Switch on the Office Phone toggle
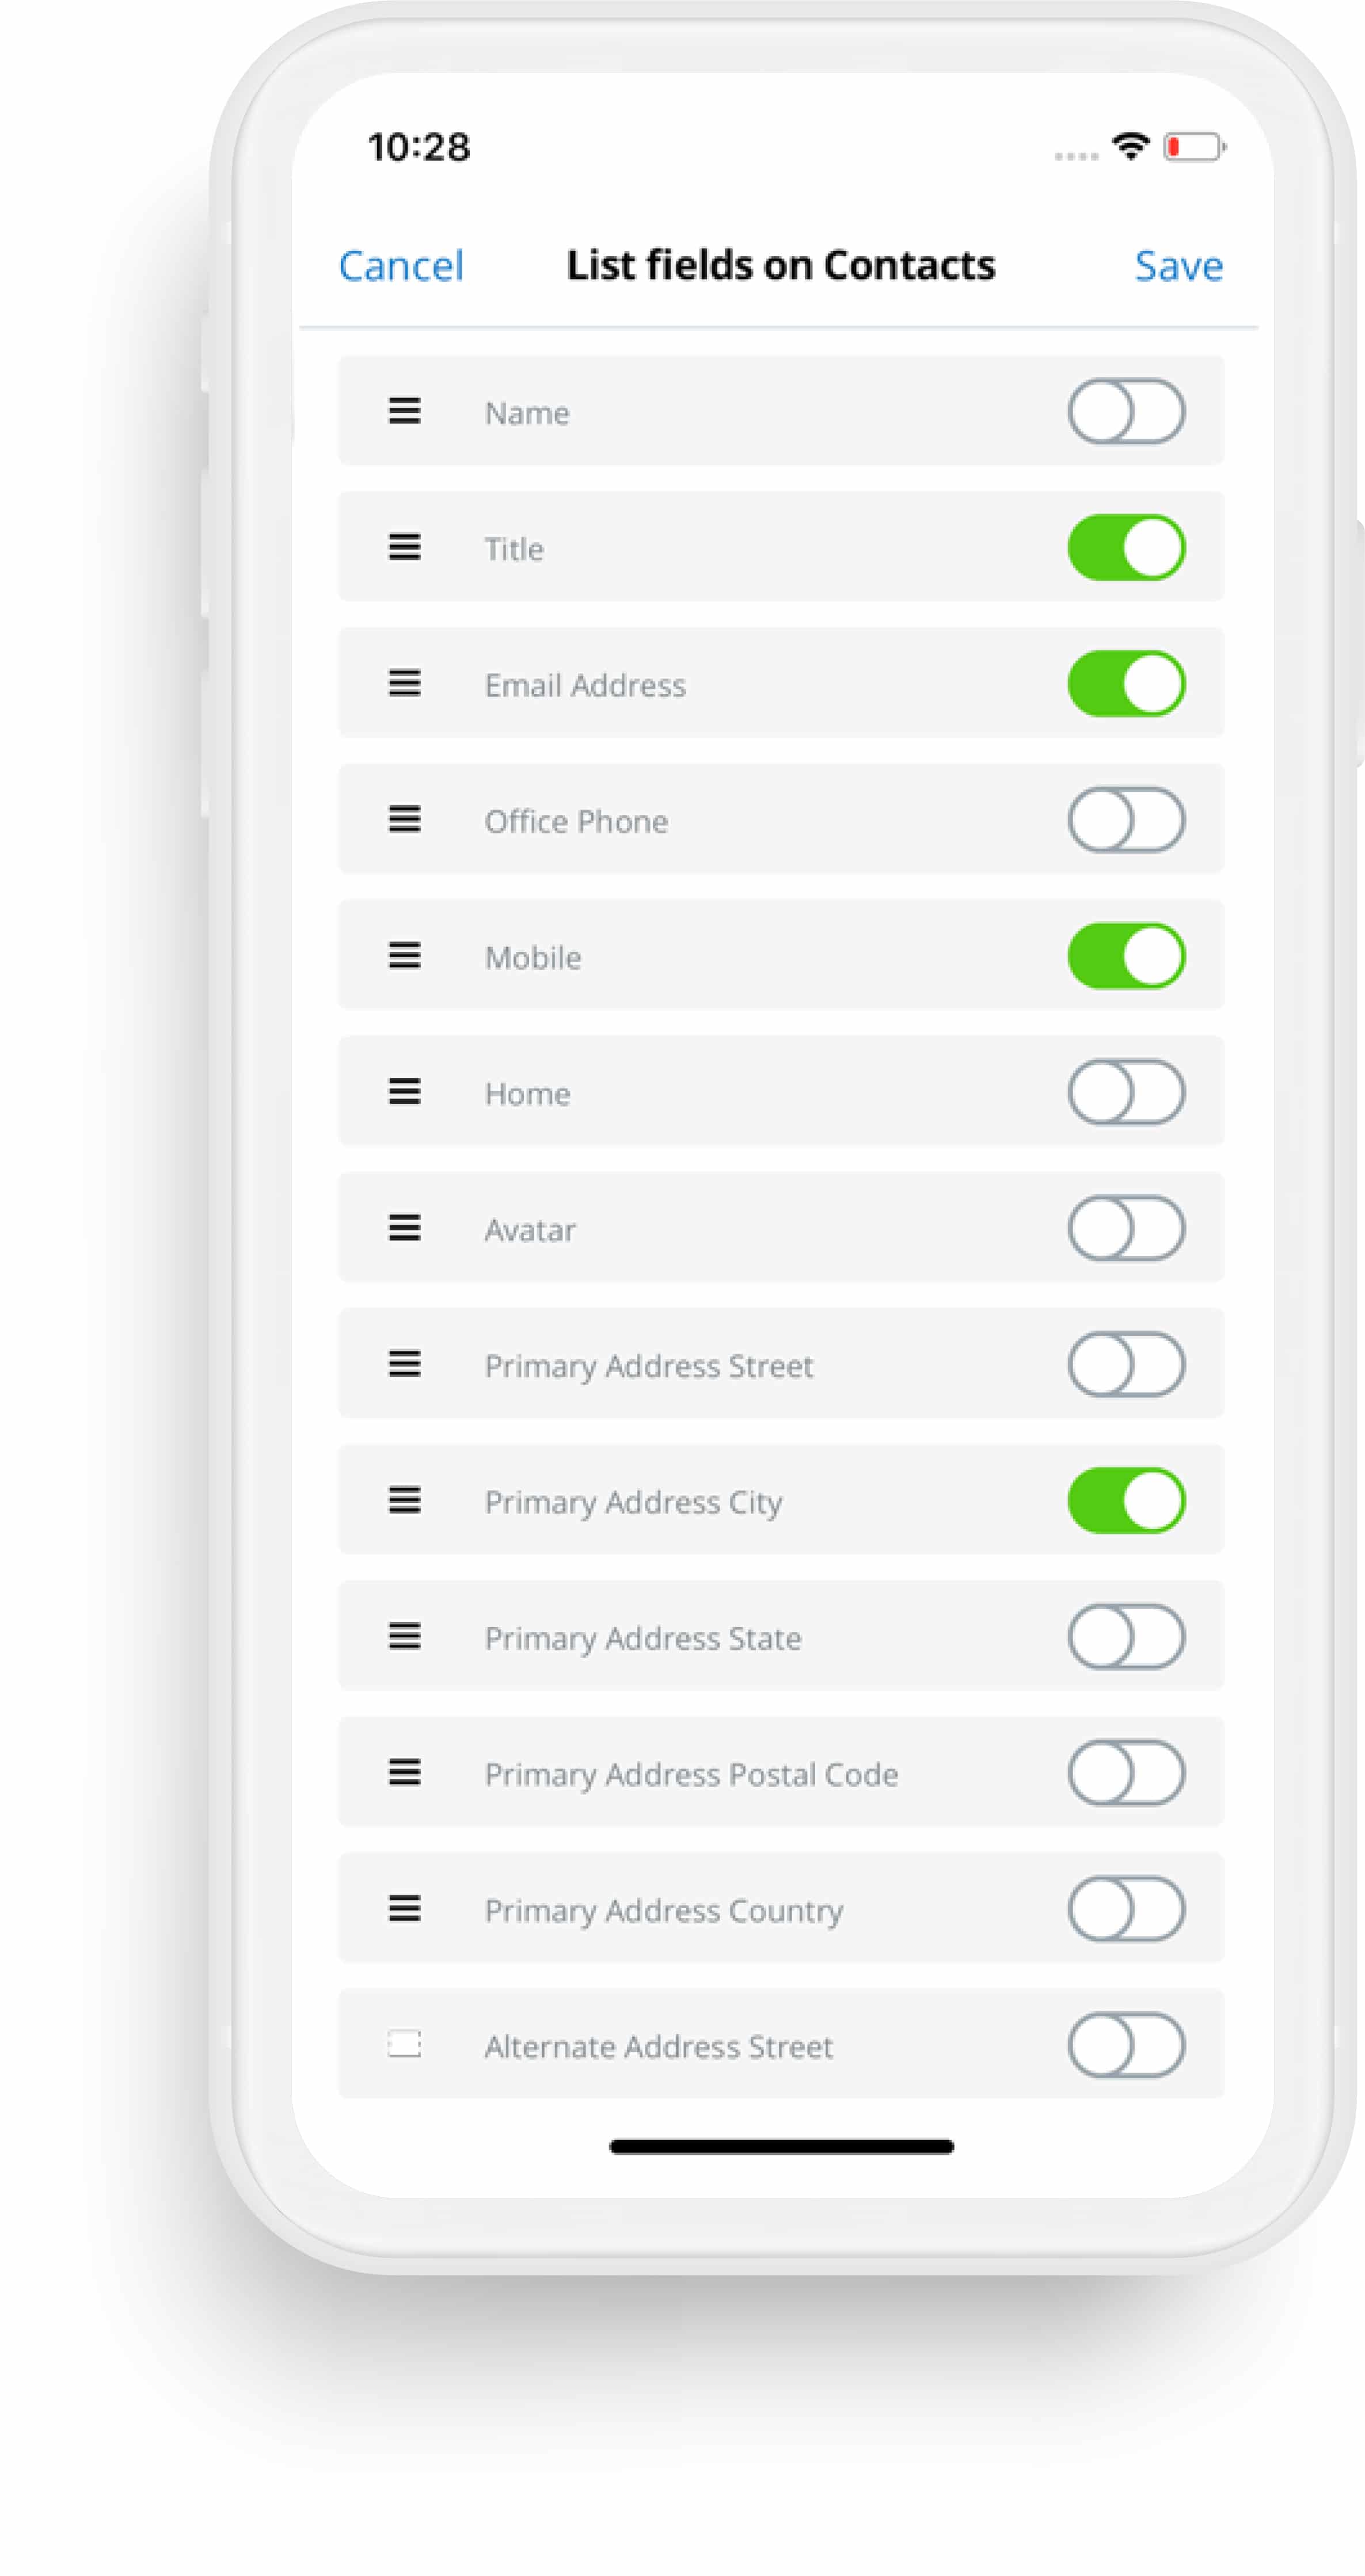Screen dimensions: 1365x2576 click(x=1126, y=820)
